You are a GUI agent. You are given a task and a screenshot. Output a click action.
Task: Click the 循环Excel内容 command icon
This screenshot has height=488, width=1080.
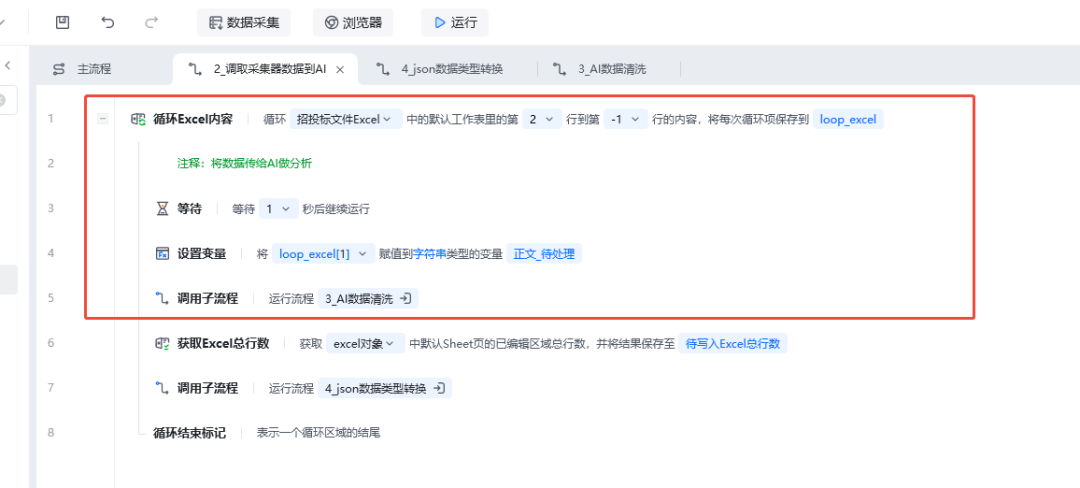point(138,119)
